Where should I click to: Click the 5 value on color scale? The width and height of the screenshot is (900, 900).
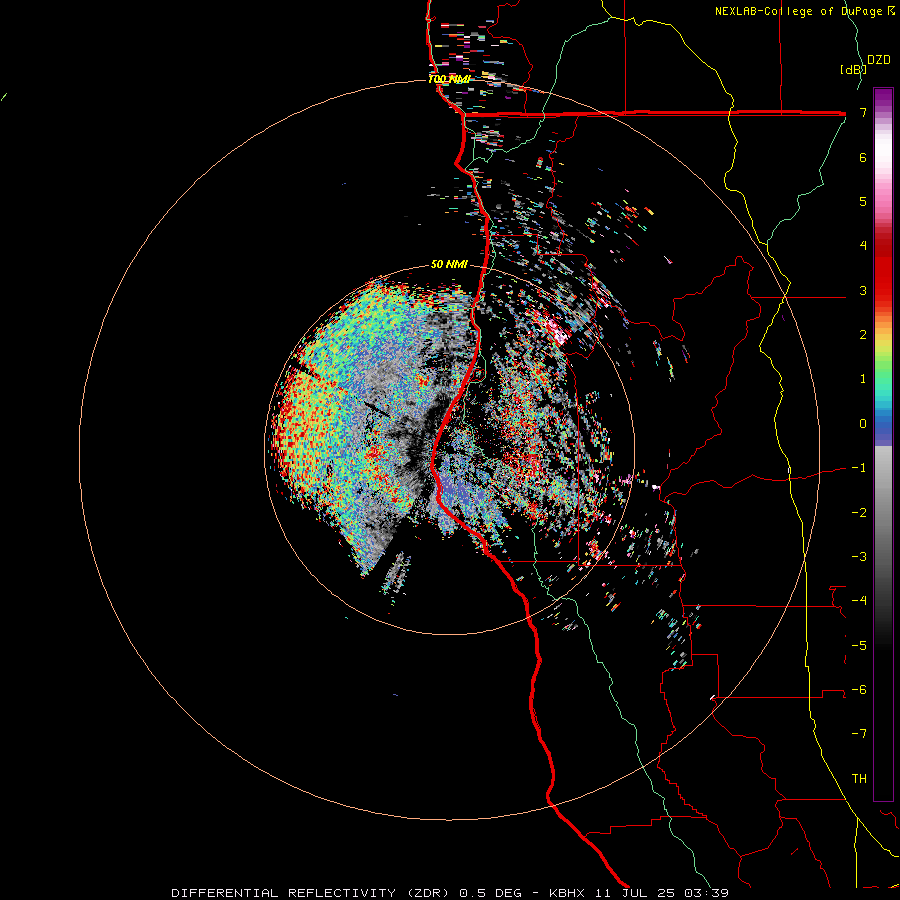[x=863, y=201]
